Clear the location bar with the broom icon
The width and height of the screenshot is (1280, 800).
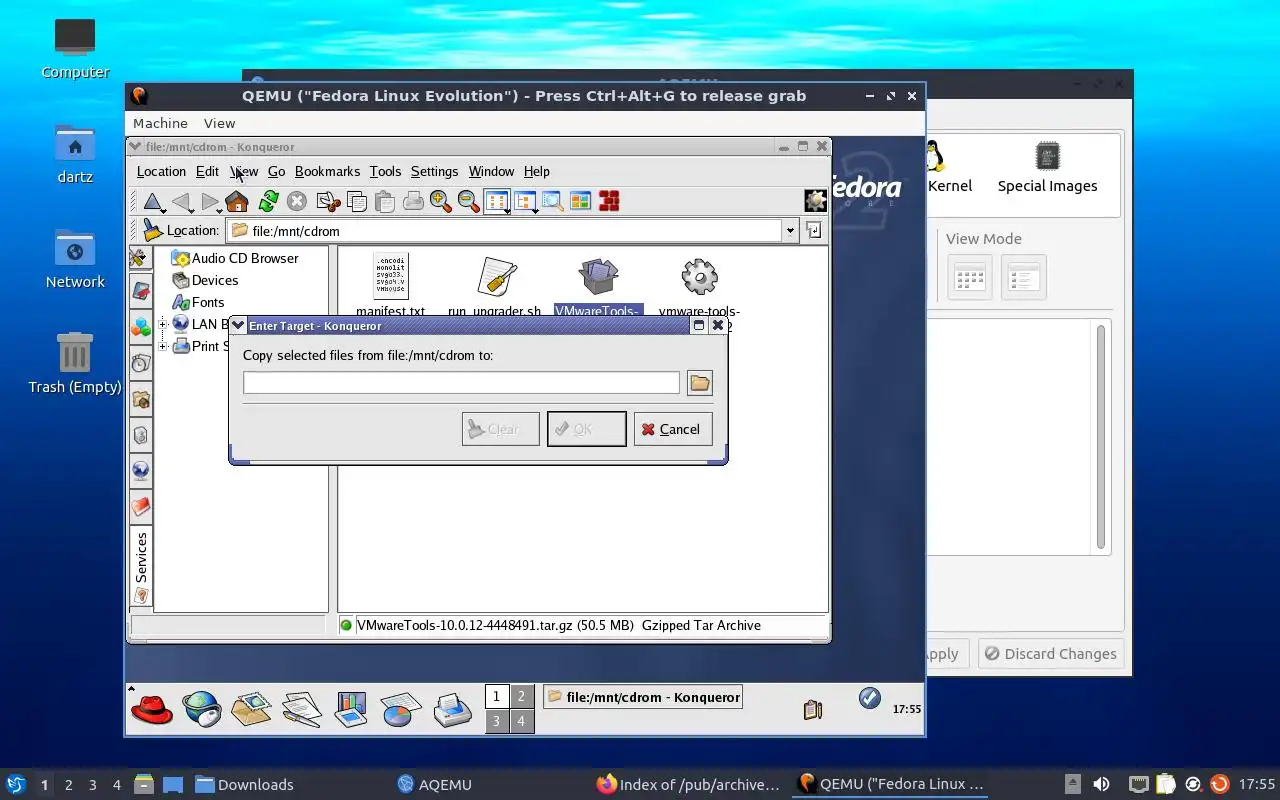(x=152, y=230)
